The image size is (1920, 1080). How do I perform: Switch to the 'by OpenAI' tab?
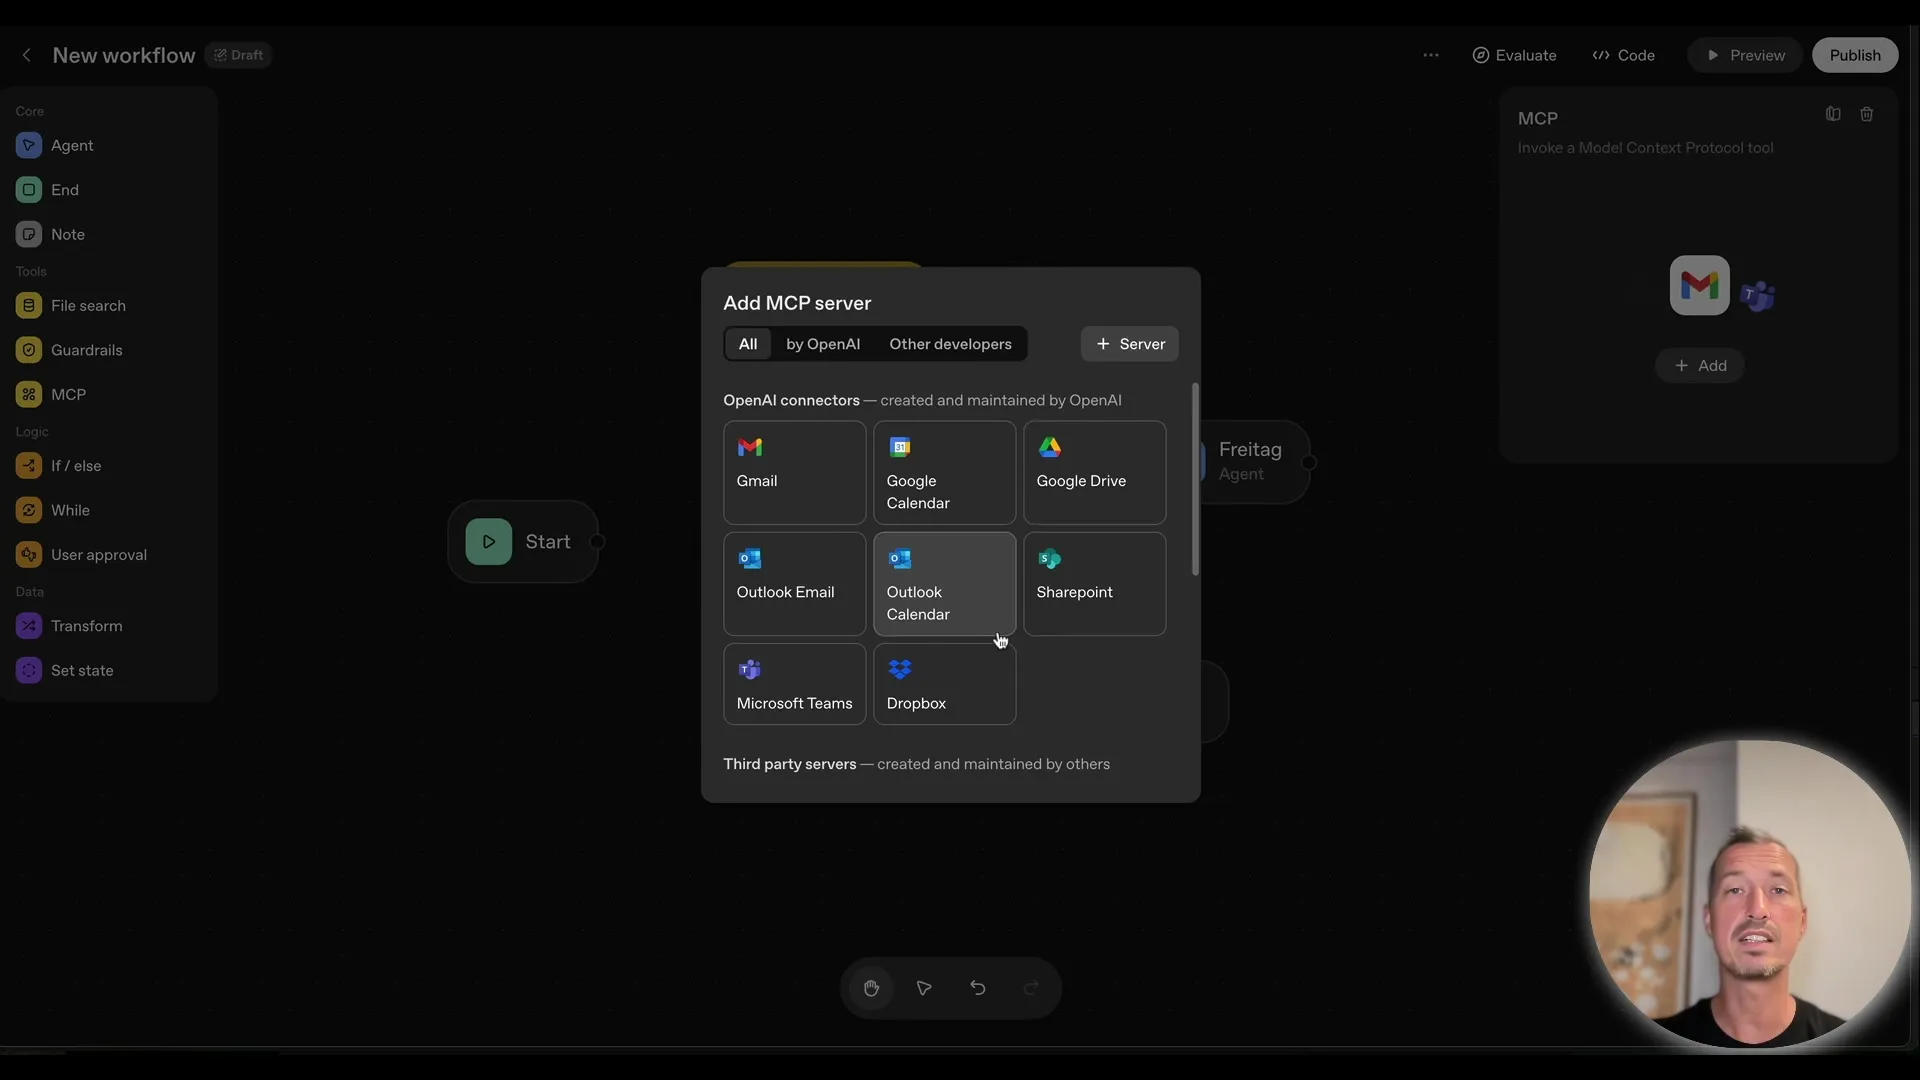(822, 344)
